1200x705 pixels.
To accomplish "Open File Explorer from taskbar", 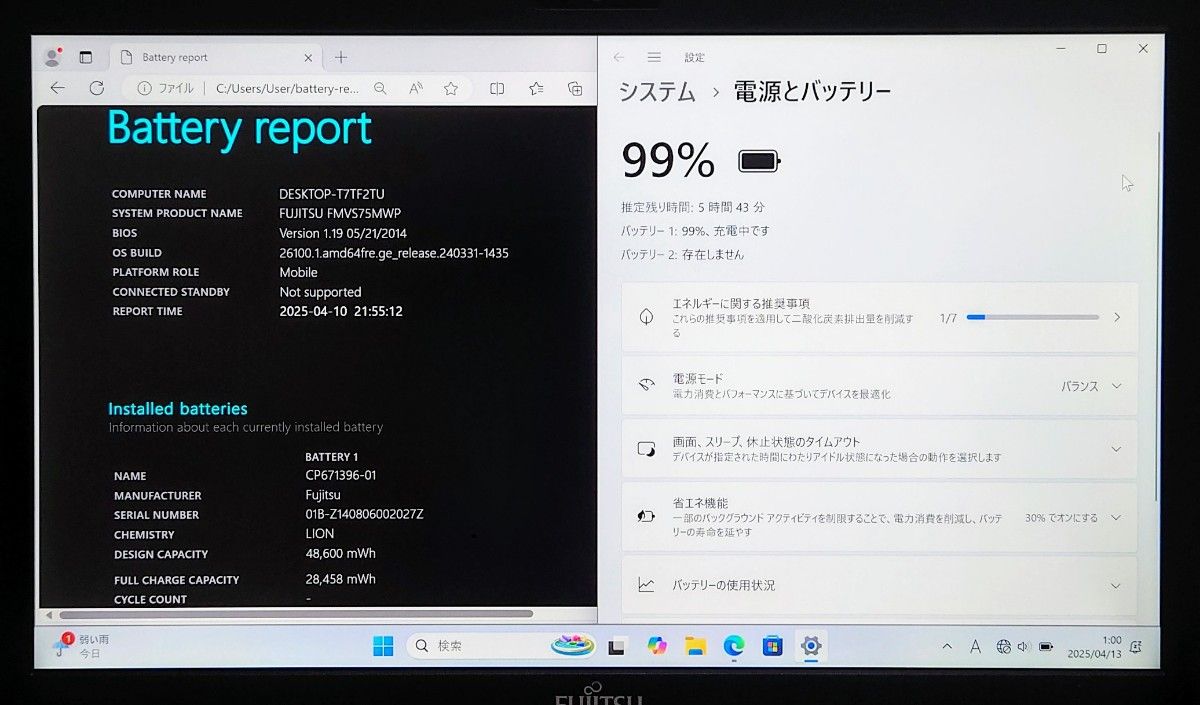I will [695, 646].
